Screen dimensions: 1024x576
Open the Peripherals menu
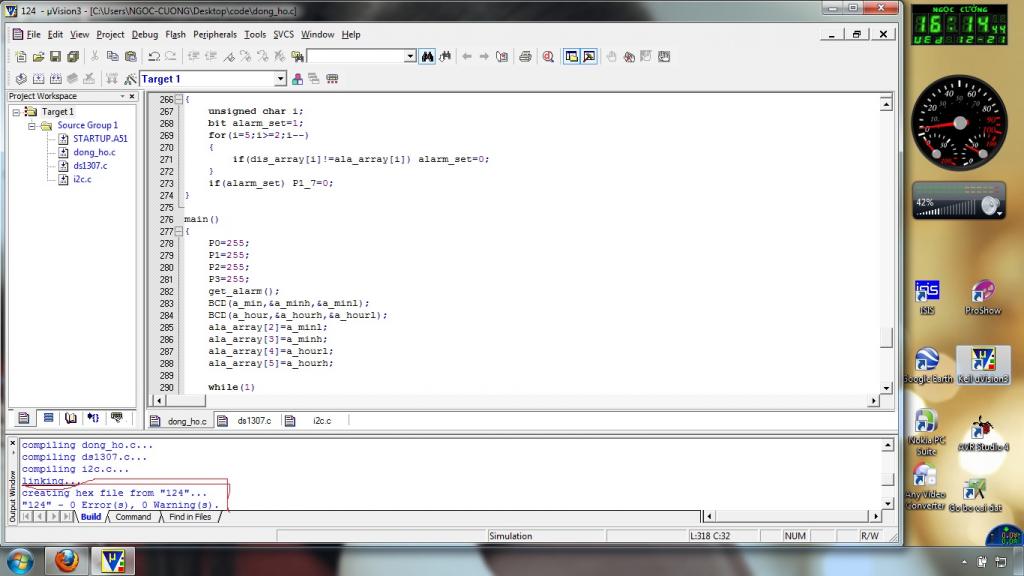tap(215, 35)
